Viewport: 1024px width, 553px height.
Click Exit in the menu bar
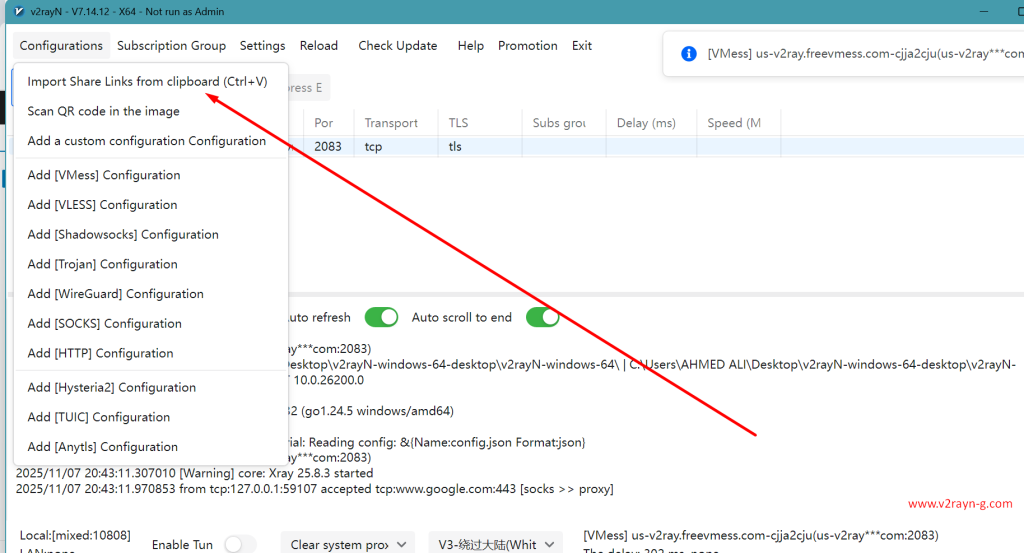click(581, 46)
